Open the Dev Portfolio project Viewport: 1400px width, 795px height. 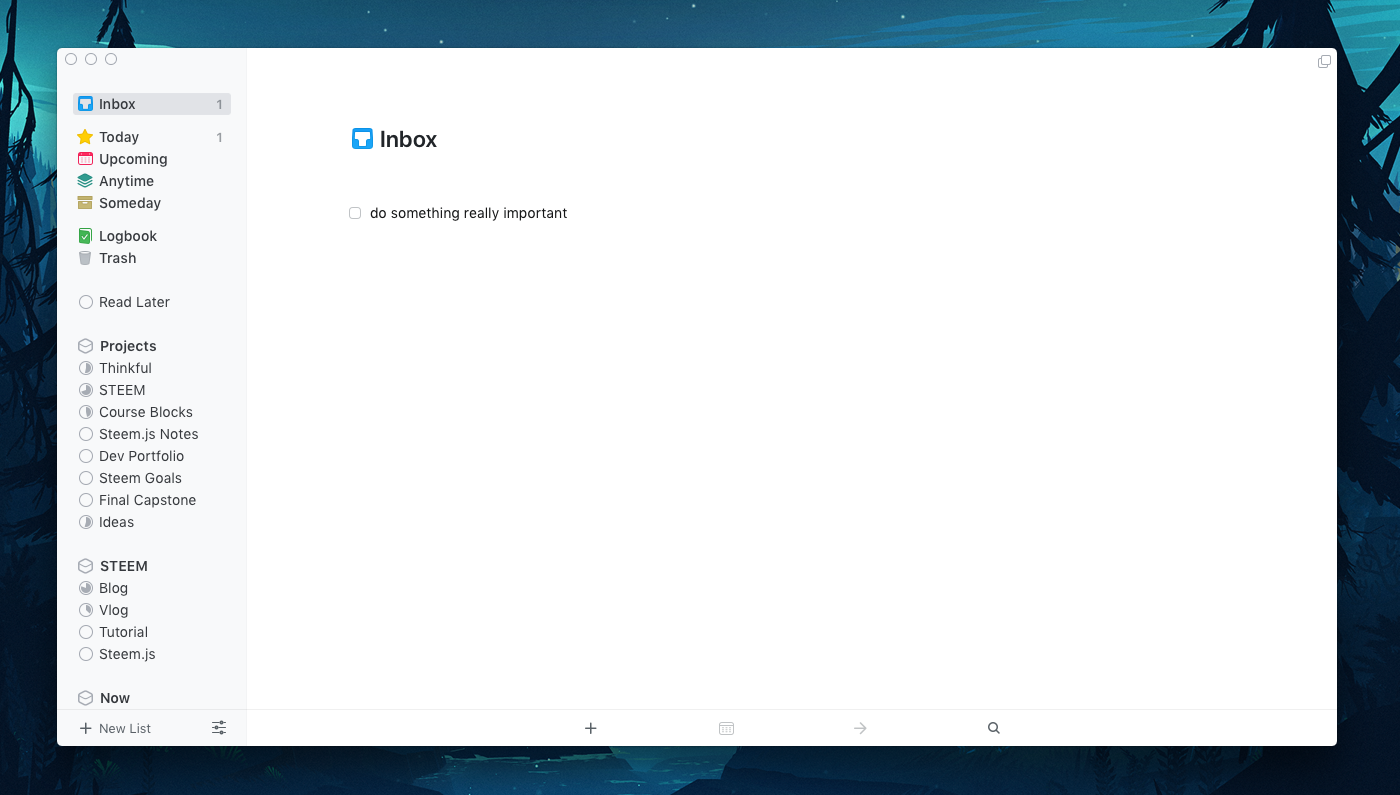[x=152, y=456]
